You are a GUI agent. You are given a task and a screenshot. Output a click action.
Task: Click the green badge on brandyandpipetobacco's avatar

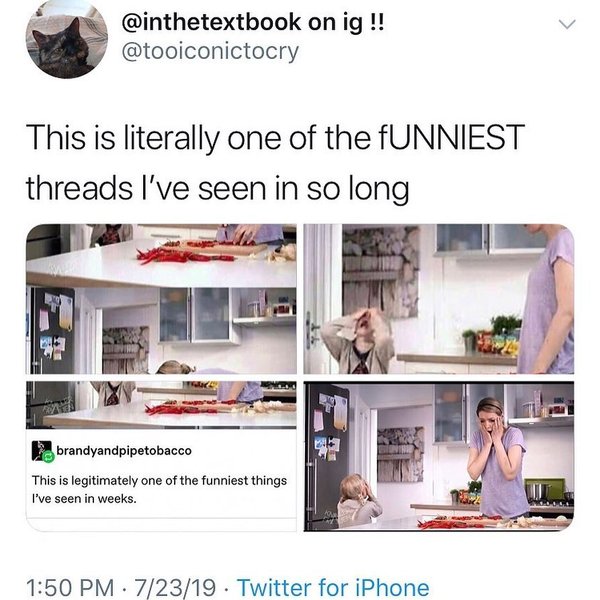click(47, 457)
